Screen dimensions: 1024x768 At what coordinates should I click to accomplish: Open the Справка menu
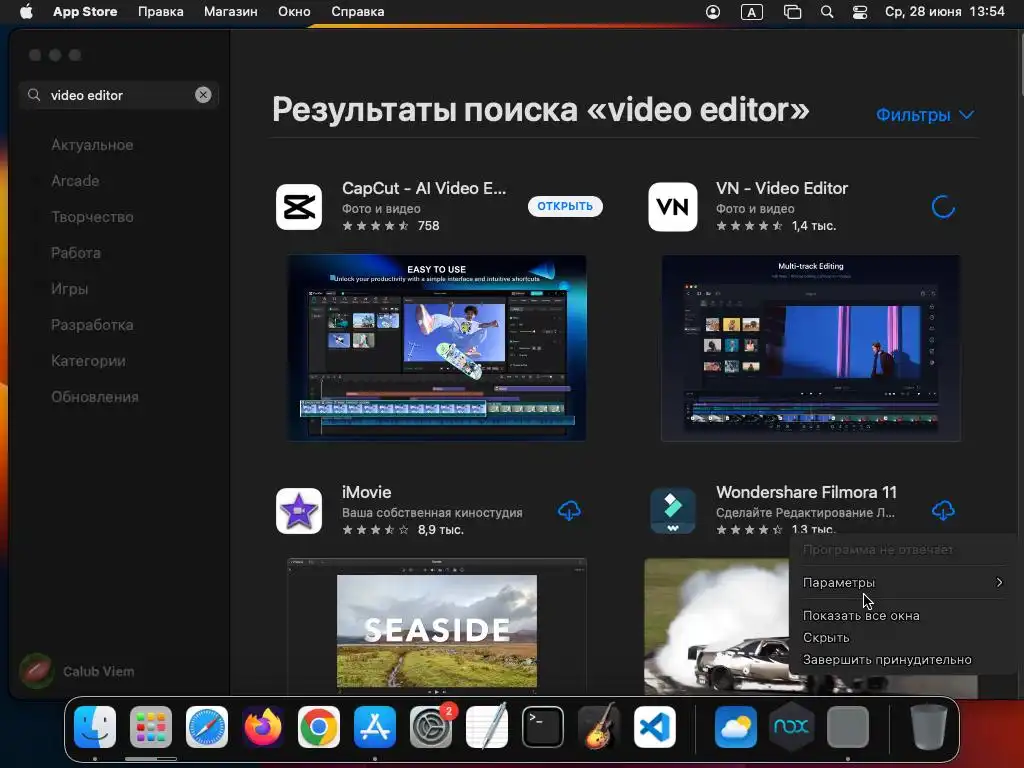[x=357, y=12]
